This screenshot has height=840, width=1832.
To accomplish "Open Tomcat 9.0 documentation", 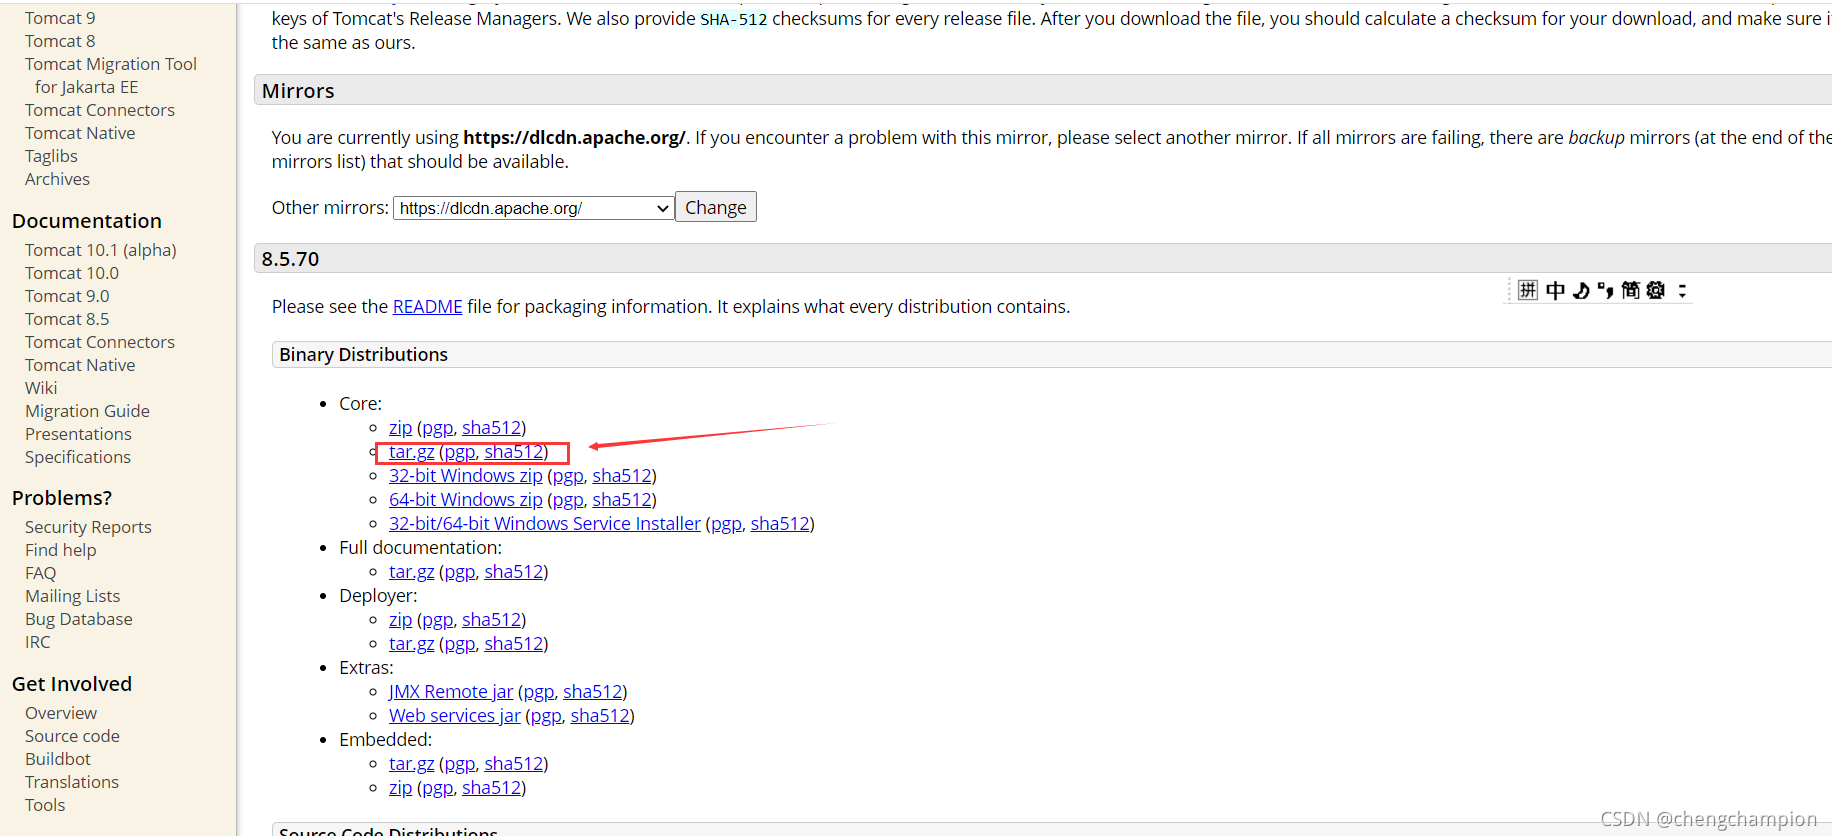I will (x=67, y=296).
